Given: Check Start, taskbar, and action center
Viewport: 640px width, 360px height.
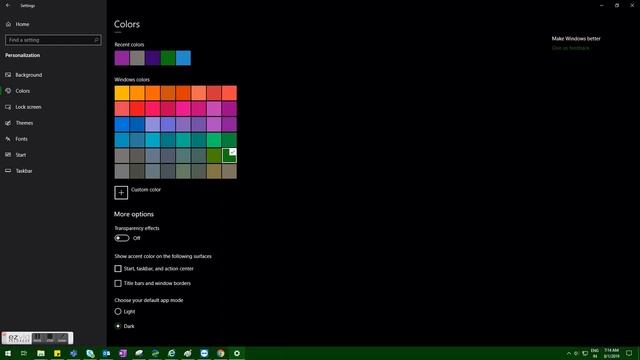Looking at the screenshot, I should (x=118, y=269).
